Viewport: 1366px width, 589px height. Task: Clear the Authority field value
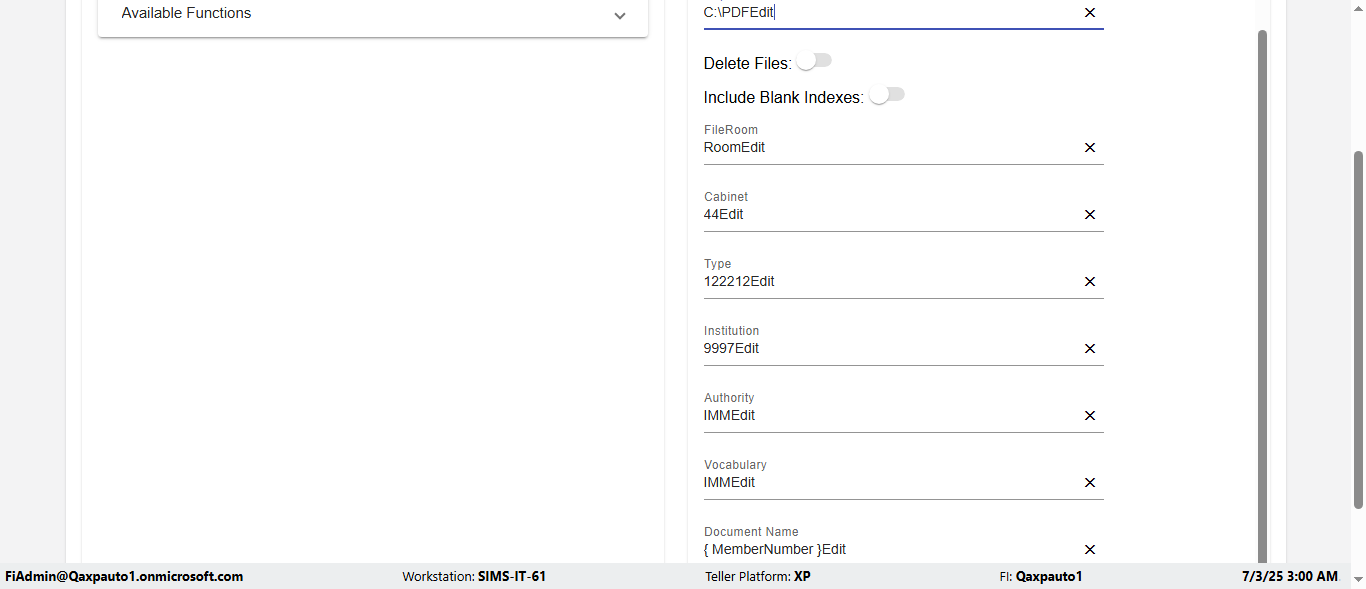click(x=1090, y=416)
